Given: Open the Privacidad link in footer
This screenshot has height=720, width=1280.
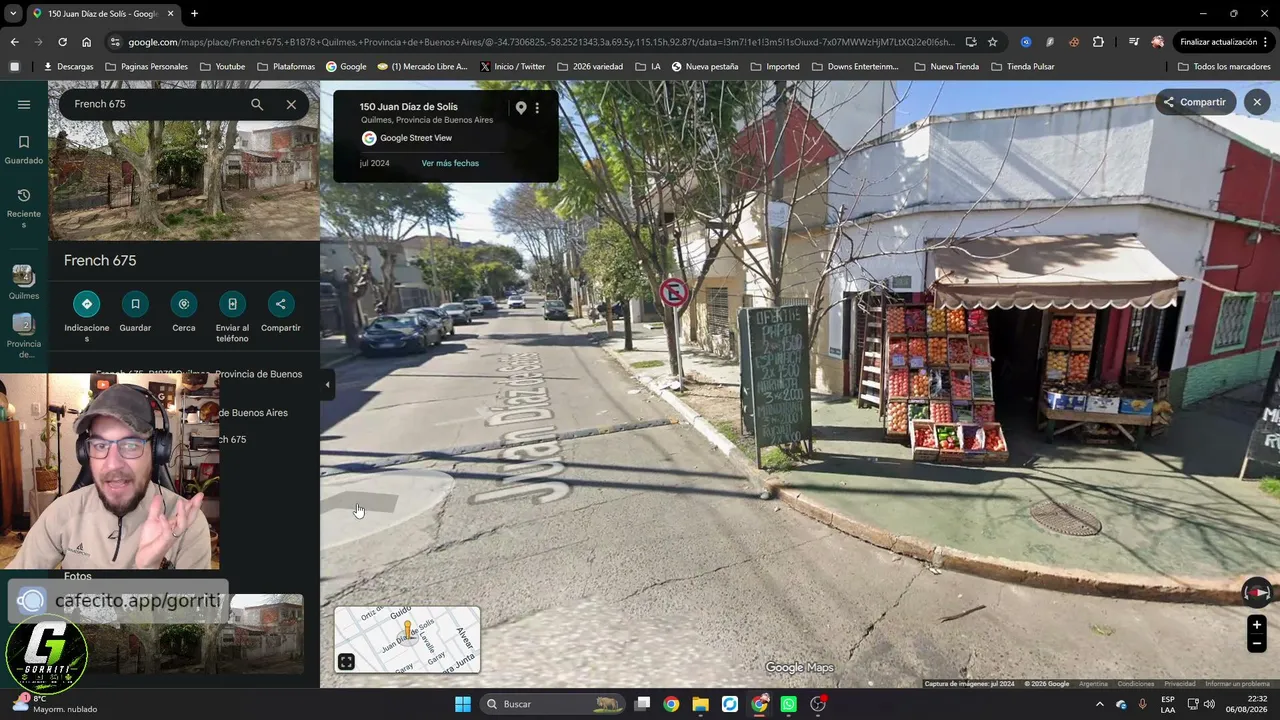Looking at the screenshot, I should (1180, 684).
